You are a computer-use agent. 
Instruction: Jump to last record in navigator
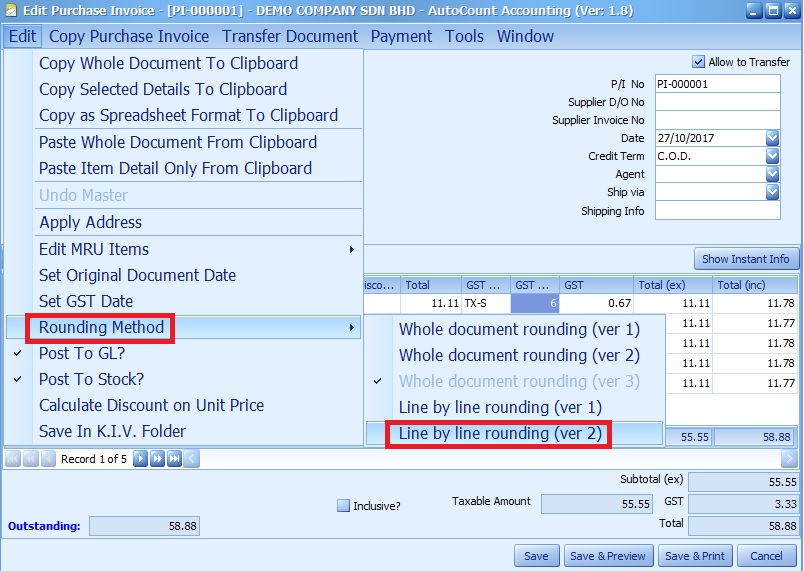pyautogui.click(x=174, y=459)
